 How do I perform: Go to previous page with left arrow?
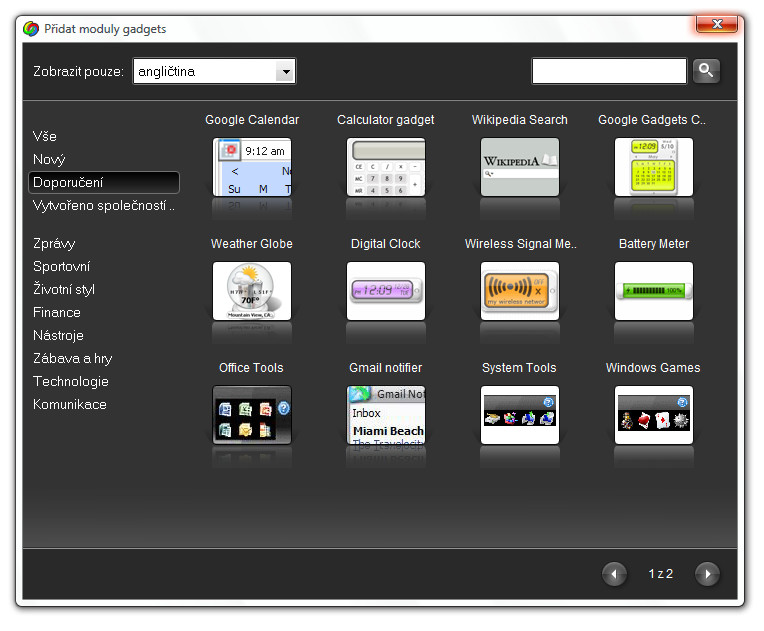click(614, 574)
